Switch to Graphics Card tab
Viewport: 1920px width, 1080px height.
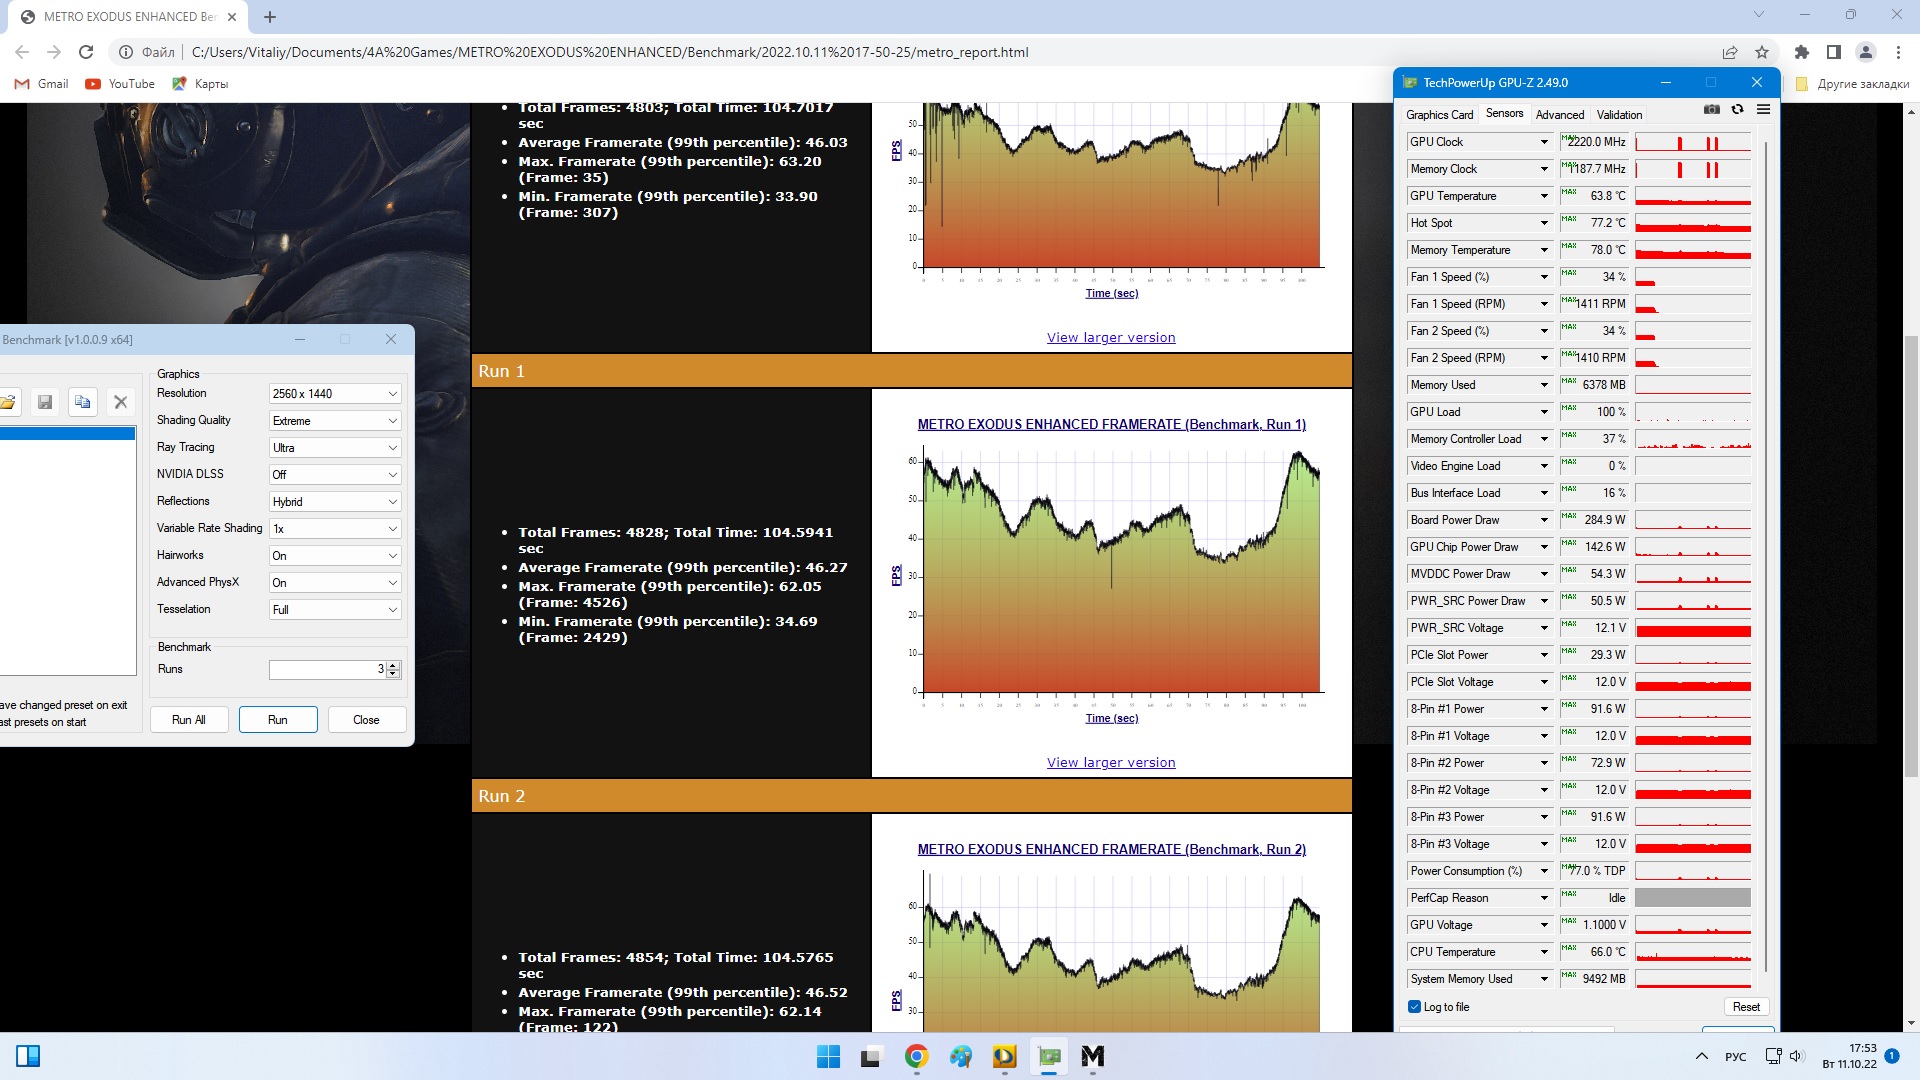1439,115
